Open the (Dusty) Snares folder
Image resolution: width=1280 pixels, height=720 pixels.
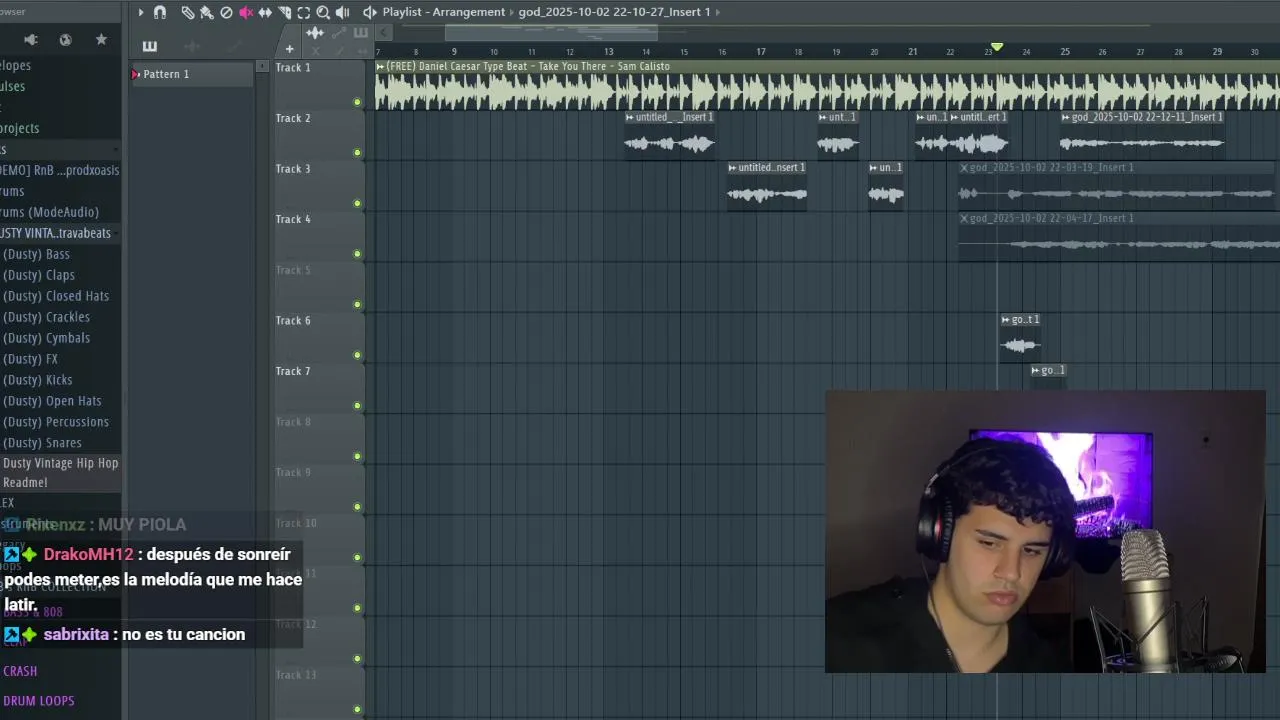point(42,443)
